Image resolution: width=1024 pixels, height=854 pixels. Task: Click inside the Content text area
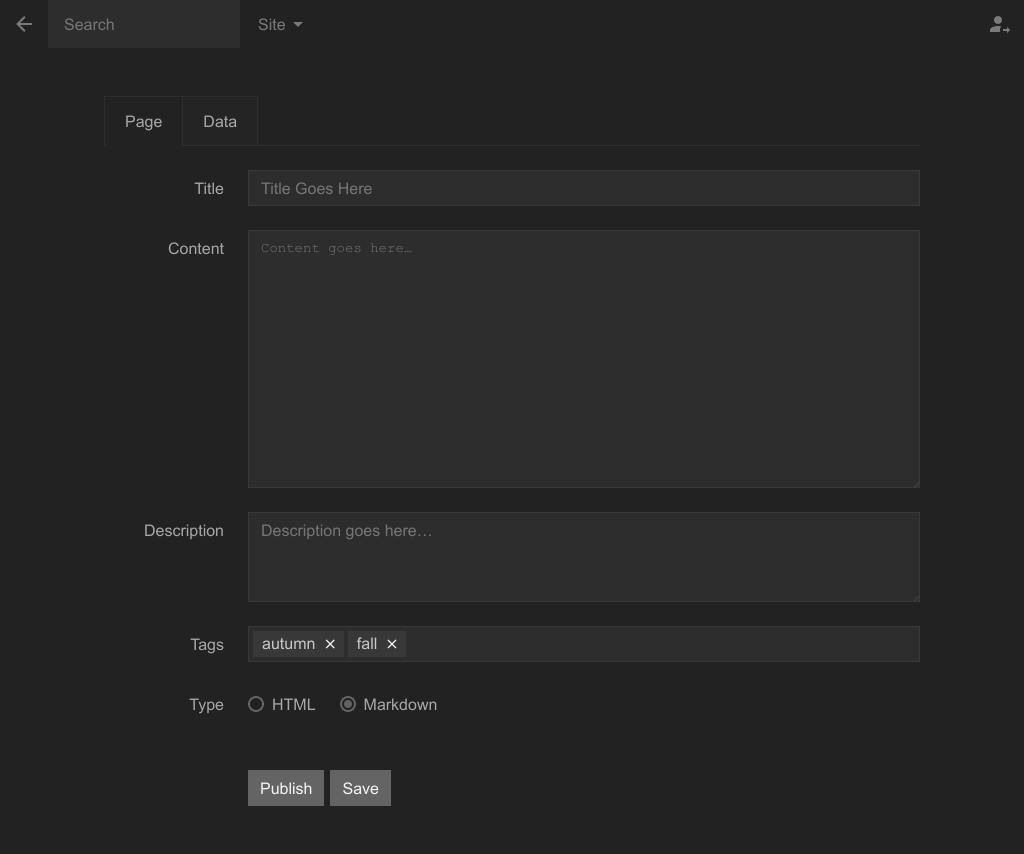(x=583, y=359)
